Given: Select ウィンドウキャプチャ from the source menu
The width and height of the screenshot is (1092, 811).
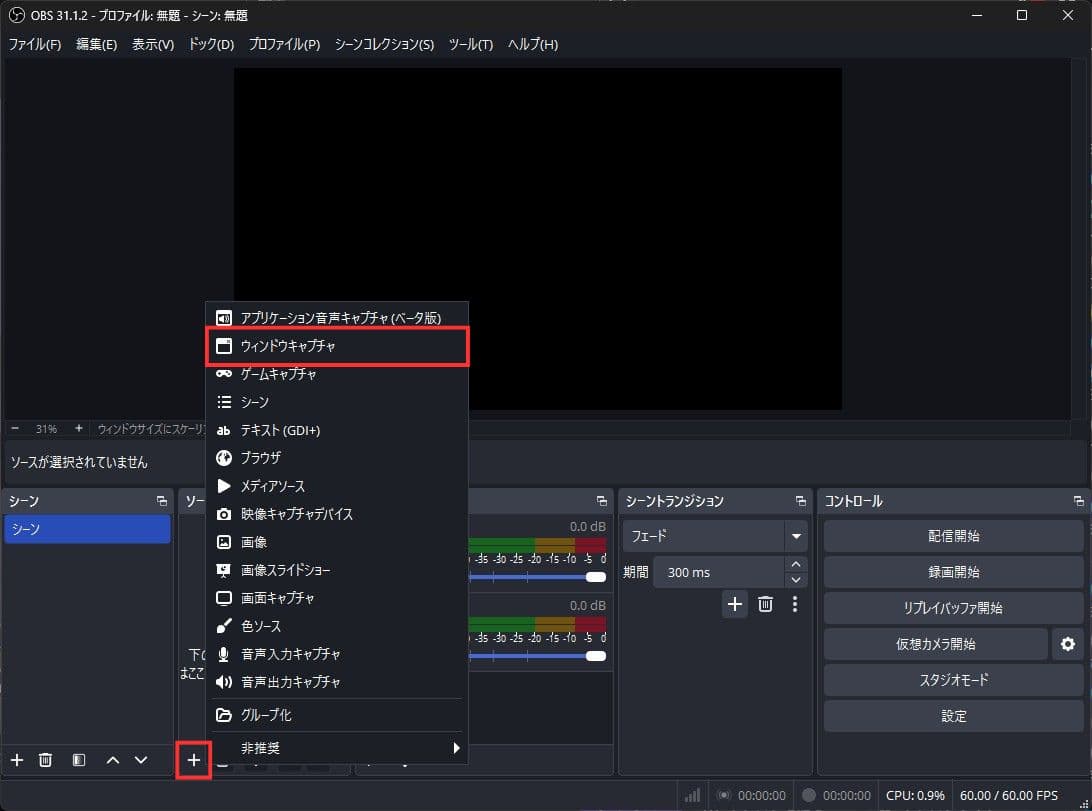Looking at the screenshot, I should click(291, 345).
